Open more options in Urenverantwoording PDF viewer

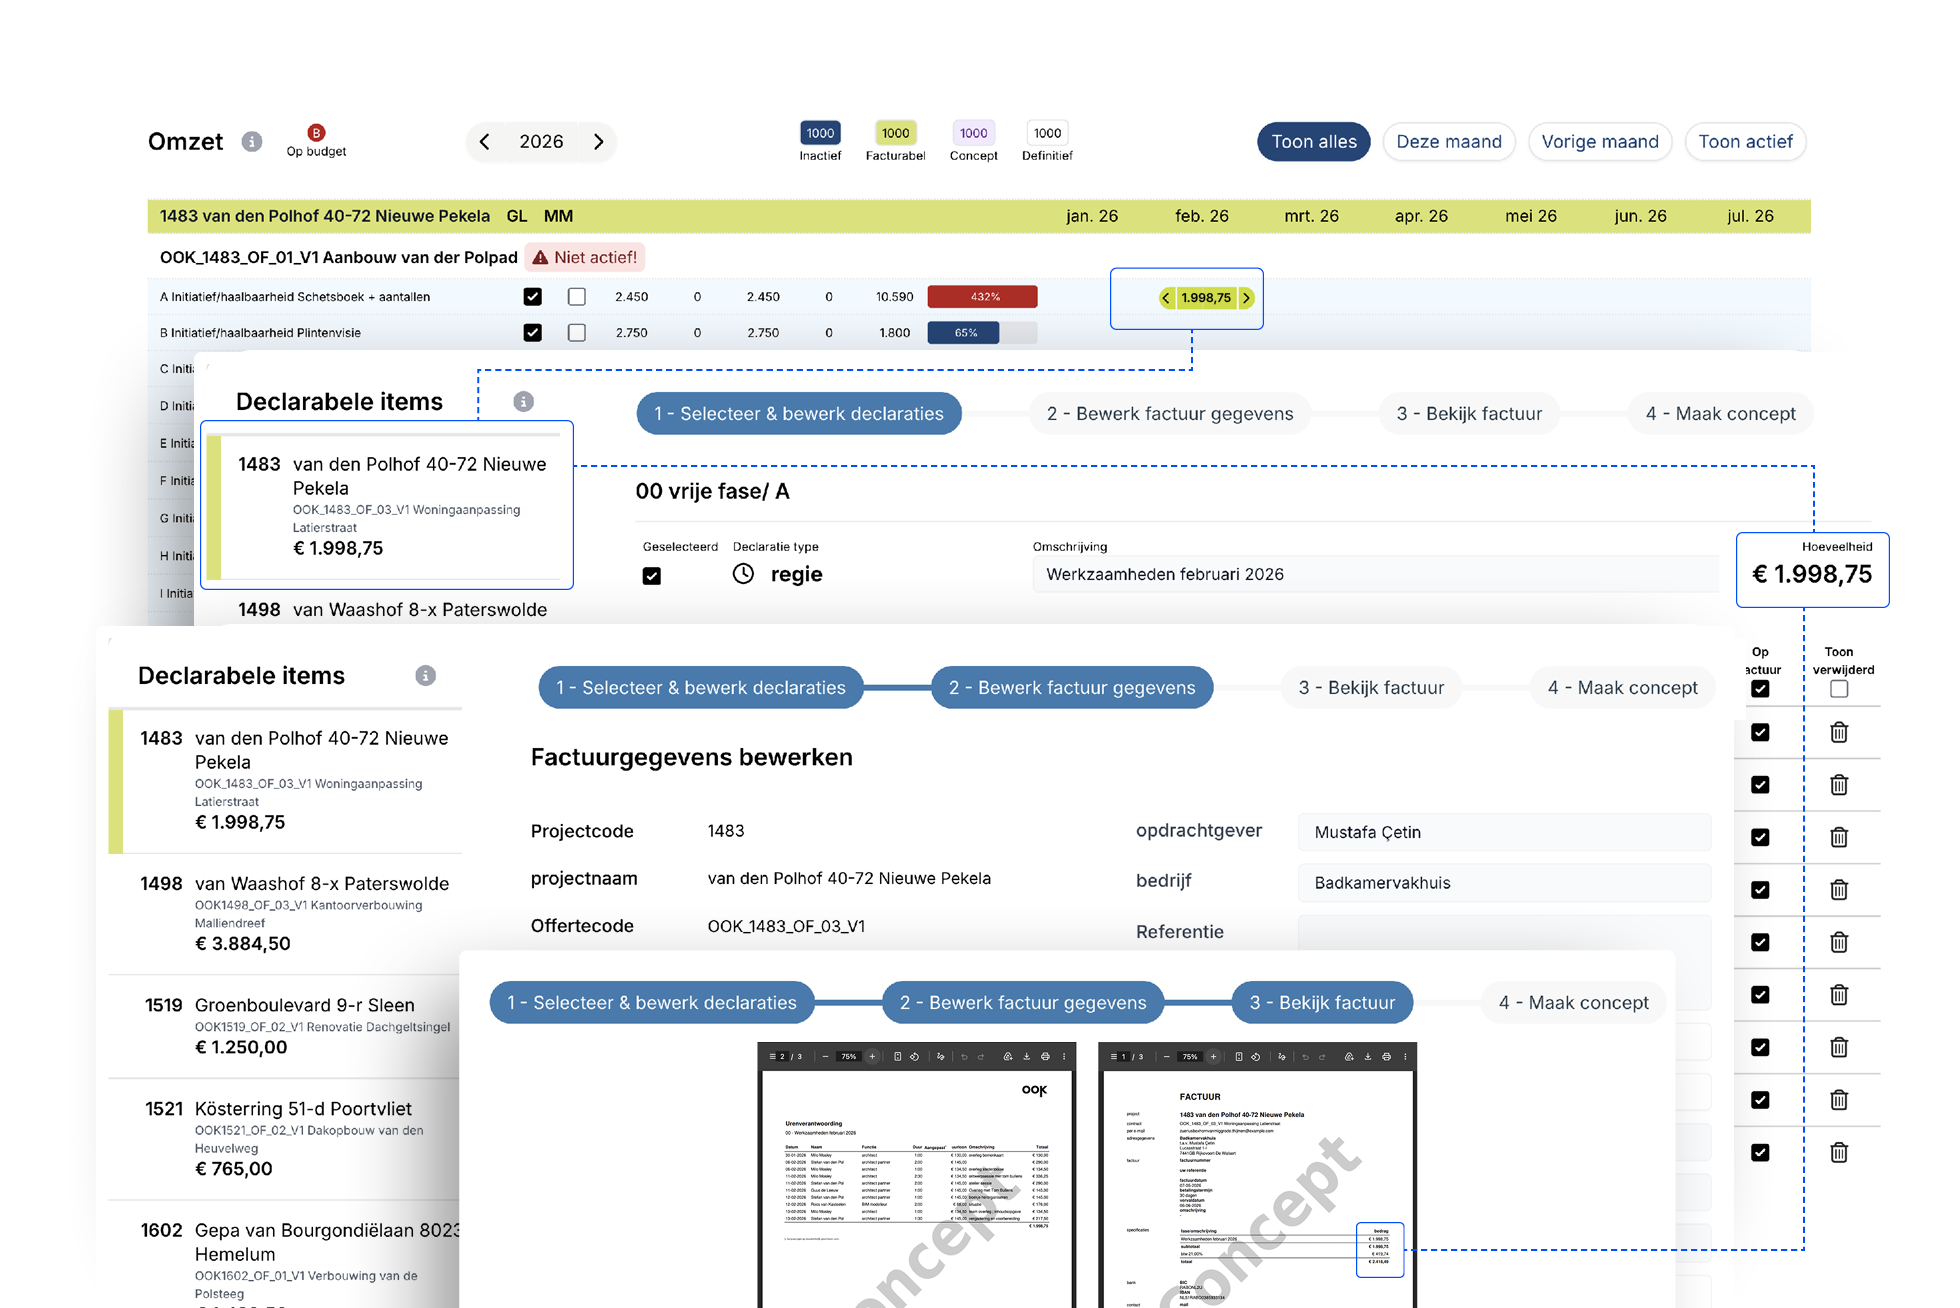click(x=1064, y=1056)
